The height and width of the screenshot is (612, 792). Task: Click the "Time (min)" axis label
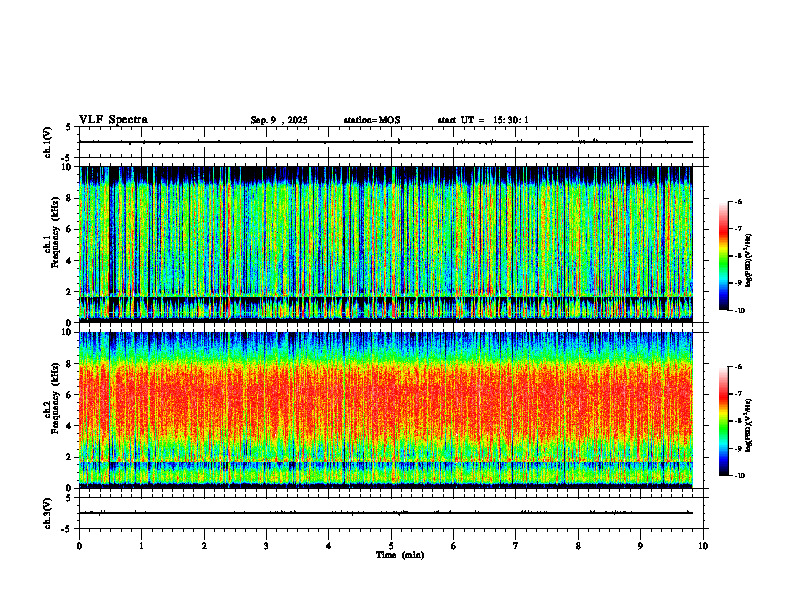pos(400,555)
